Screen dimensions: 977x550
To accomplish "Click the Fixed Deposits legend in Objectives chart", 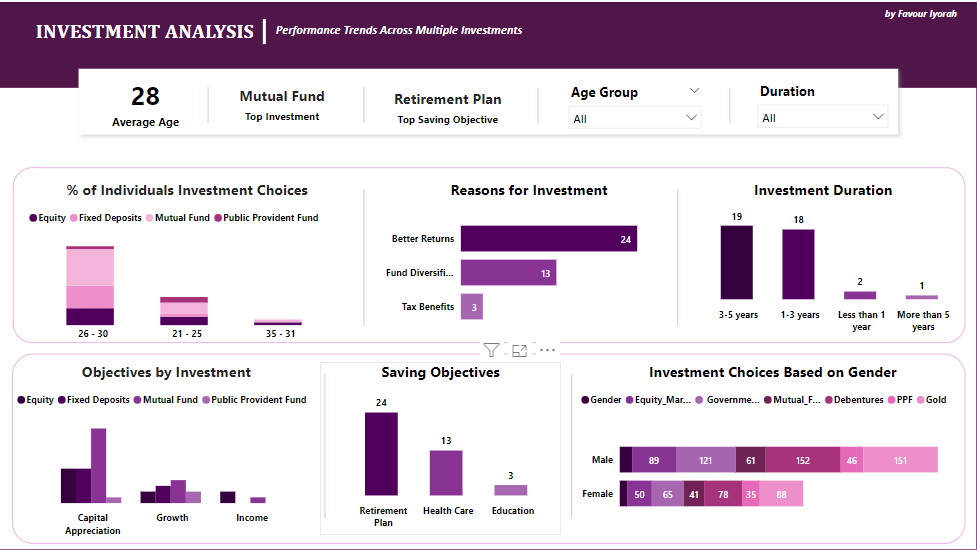I will tap(62, 400).
